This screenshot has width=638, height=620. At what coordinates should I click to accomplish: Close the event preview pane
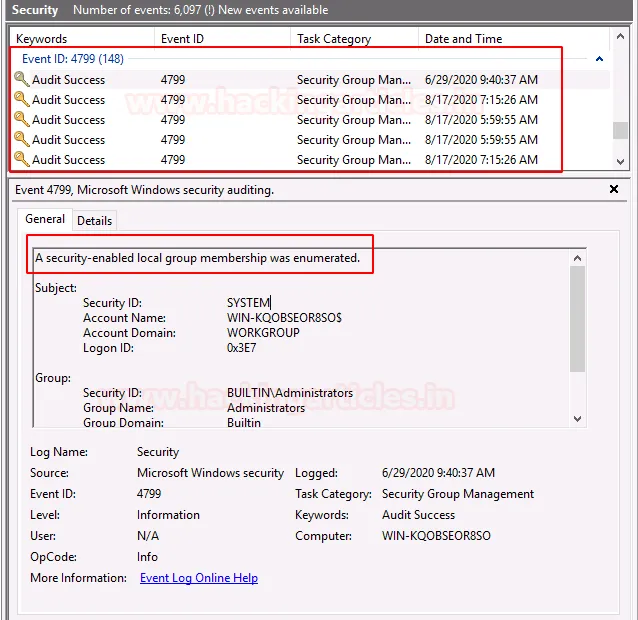click(613, 189)
